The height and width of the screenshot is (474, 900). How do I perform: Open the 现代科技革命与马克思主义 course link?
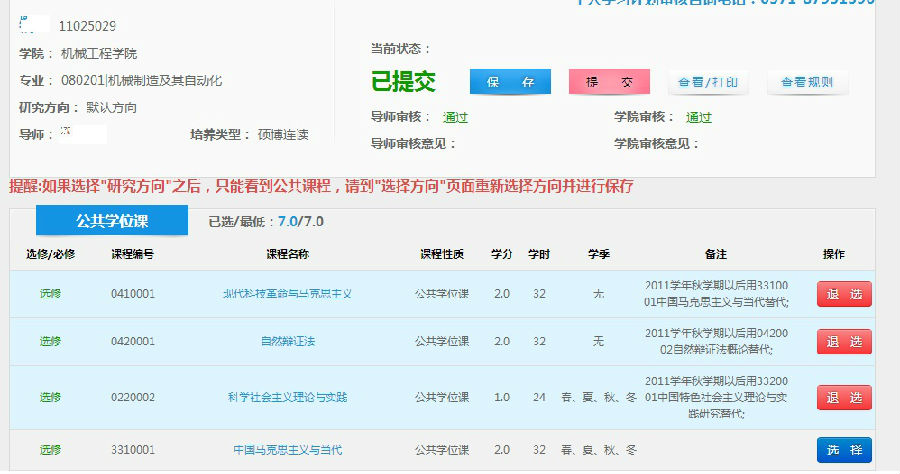(287, 294)
